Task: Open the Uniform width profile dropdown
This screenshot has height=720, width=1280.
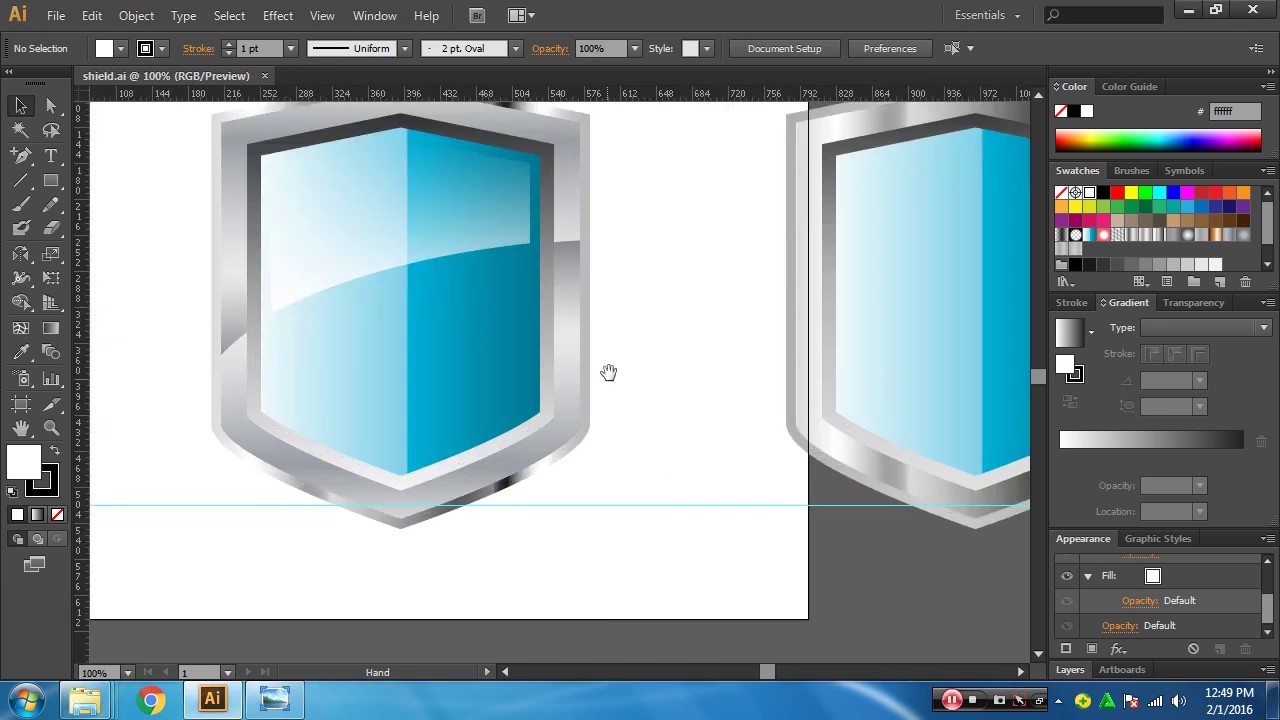Action: pyautogui.click(x=405, y=48)
